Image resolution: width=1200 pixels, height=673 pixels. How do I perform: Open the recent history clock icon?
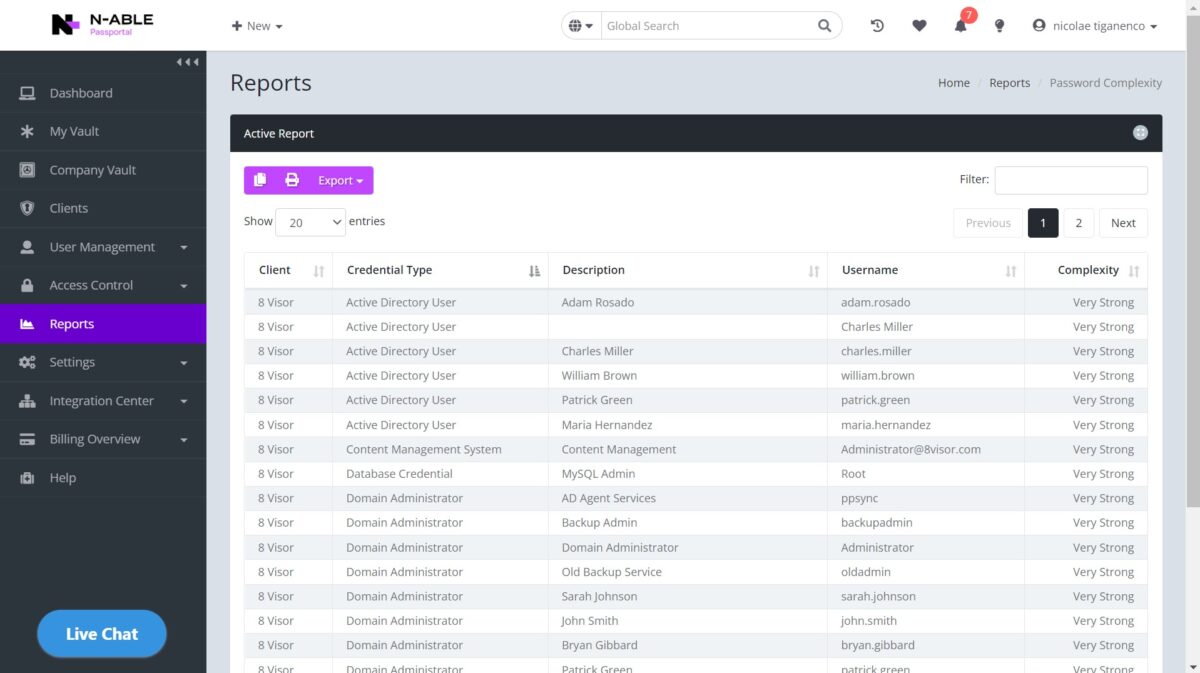tap(877, 26)
